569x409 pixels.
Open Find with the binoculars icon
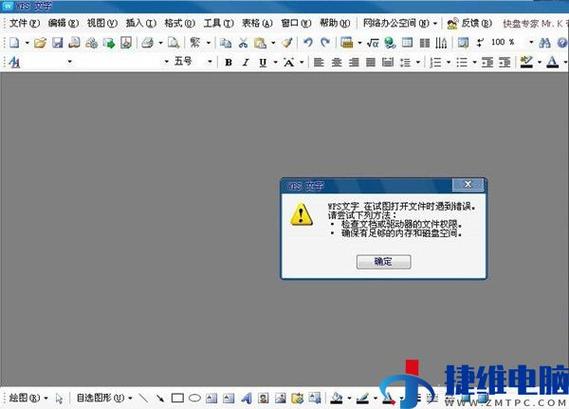coord(544,43)
